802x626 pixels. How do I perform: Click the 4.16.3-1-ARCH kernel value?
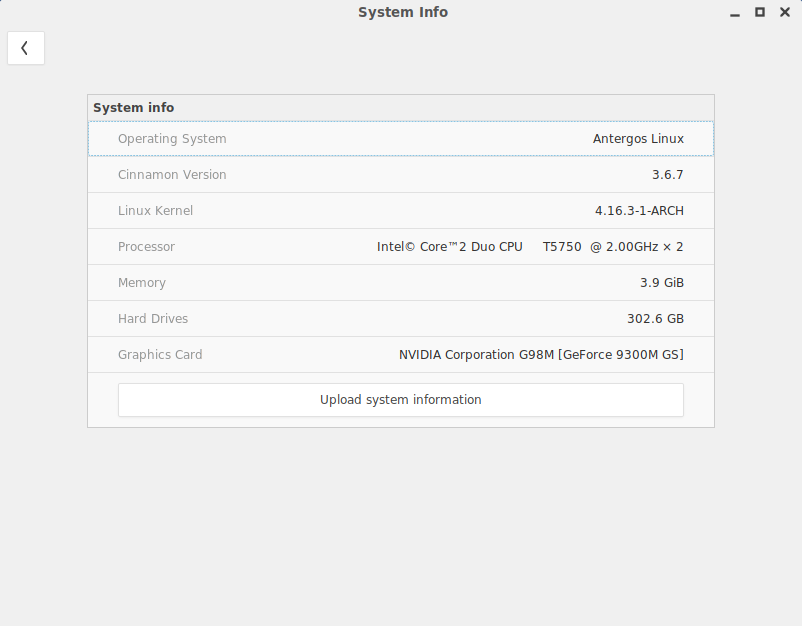tap(639, 211)
